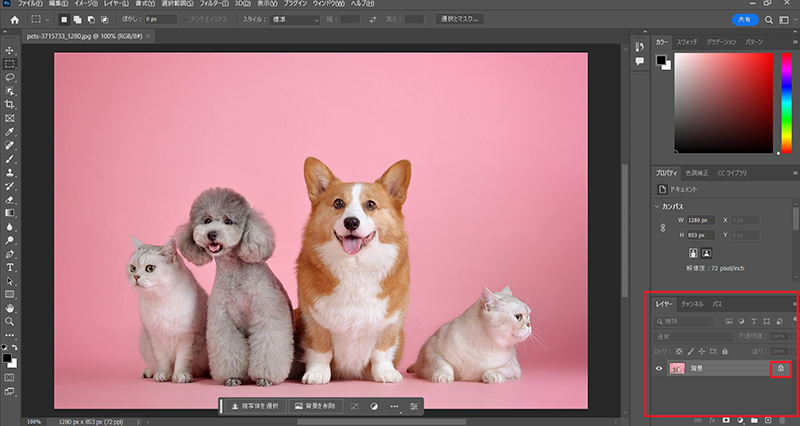Open the フィルター menu

(214, 4)
